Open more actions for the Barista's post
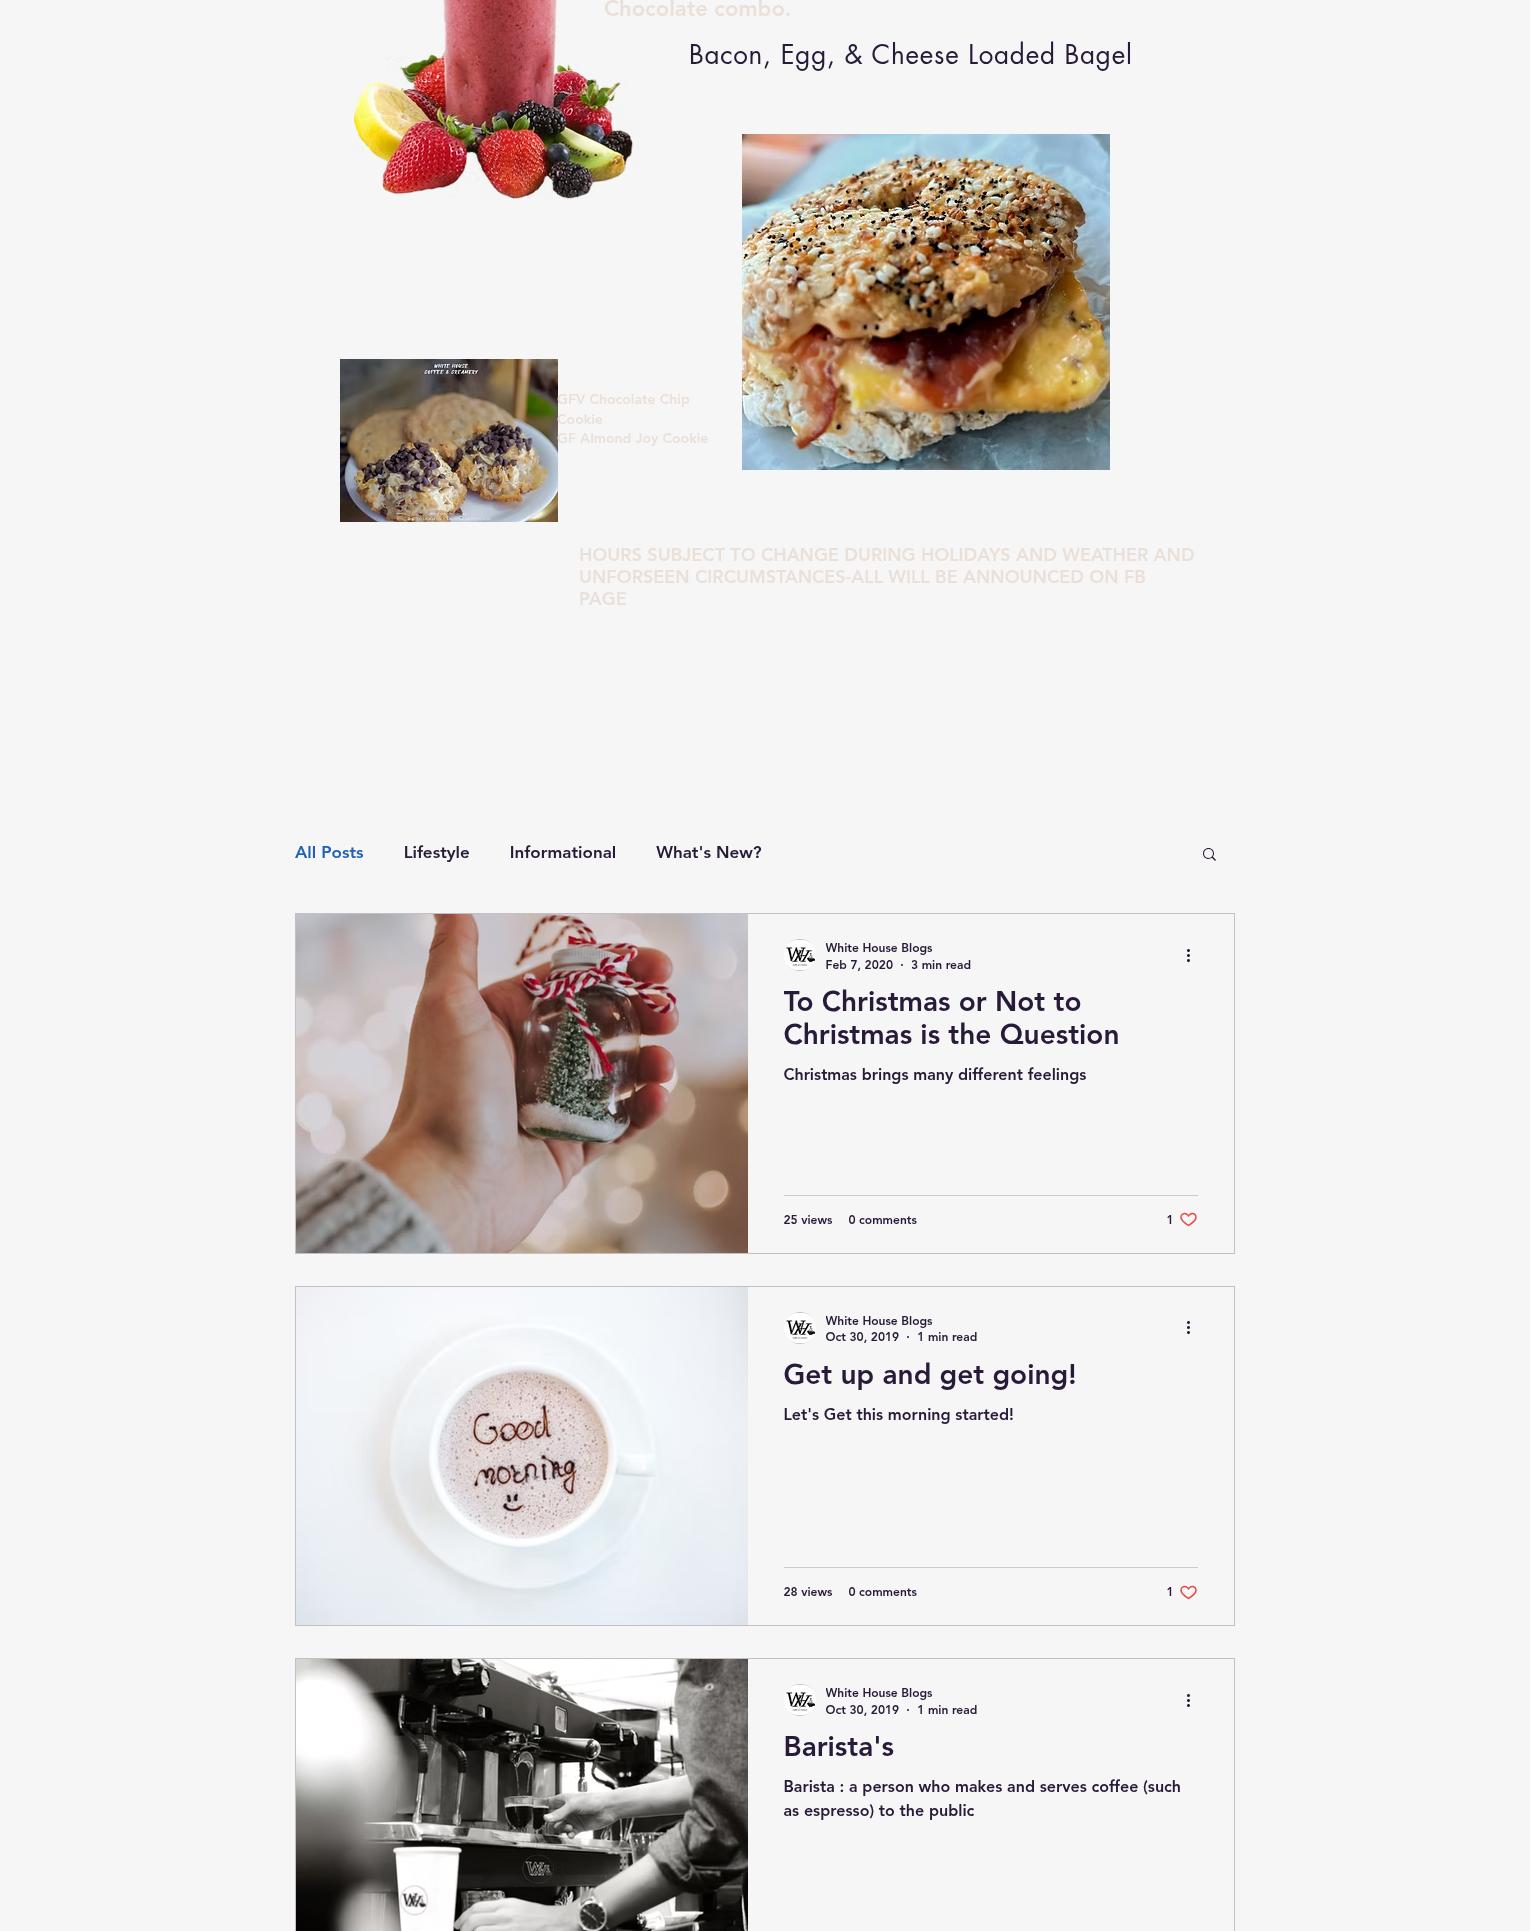Screen dimensions: 1530x1931 (1188, 1701)
